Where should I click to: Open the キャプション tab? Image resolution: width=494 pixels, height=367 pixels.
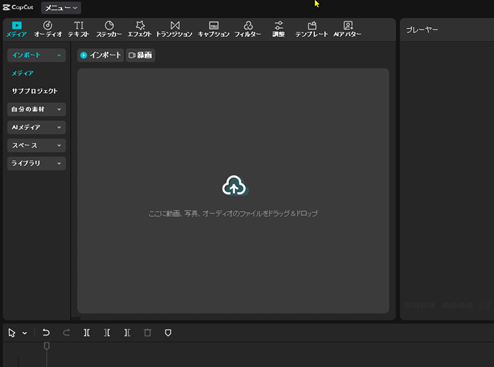coord(214,29)
